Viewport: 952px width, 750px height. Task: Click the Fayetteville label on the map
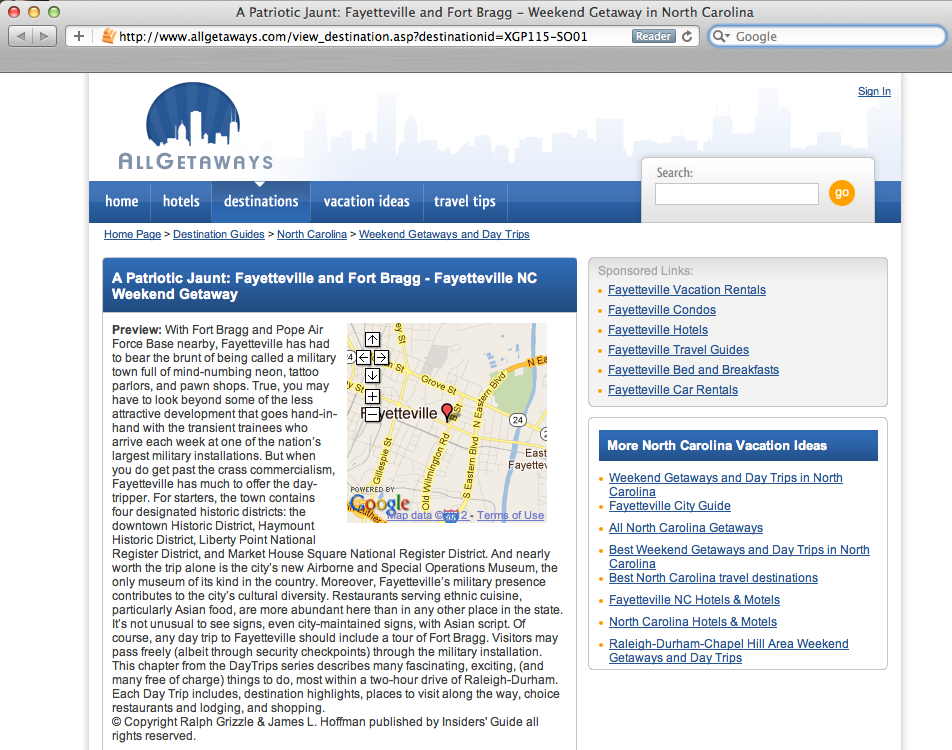coord(400,414)
